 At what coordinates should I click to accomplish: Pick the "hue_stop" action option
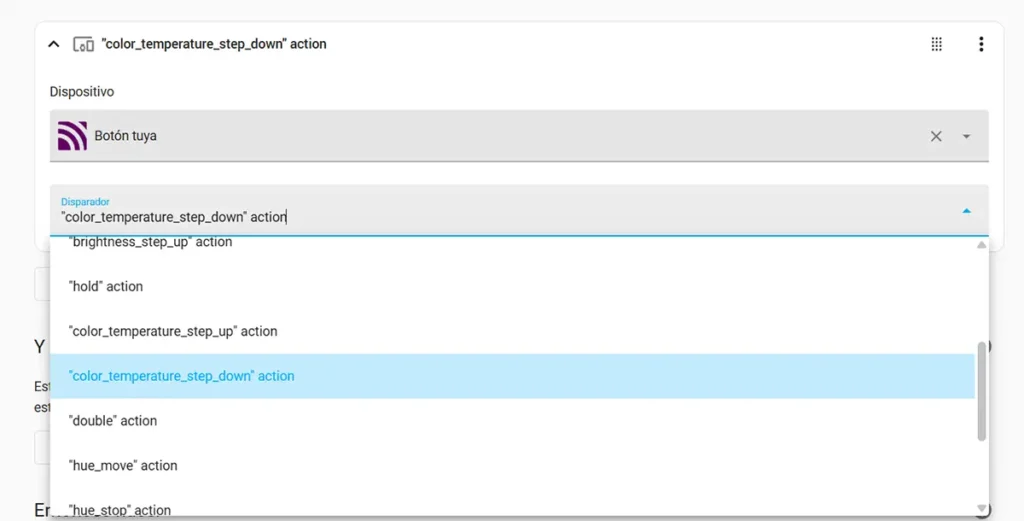120,509
